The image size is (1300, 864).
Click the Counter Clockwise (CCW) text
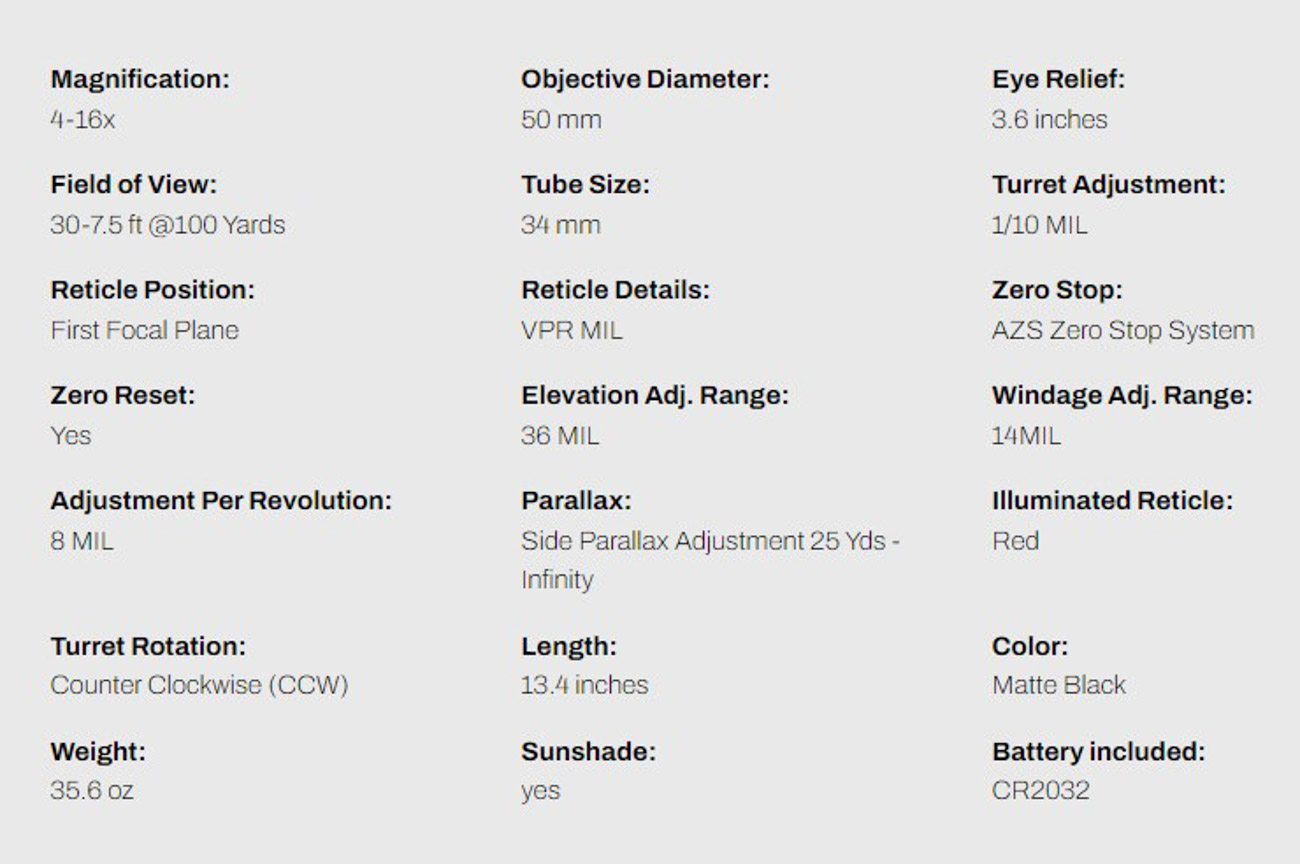point(199,686)
